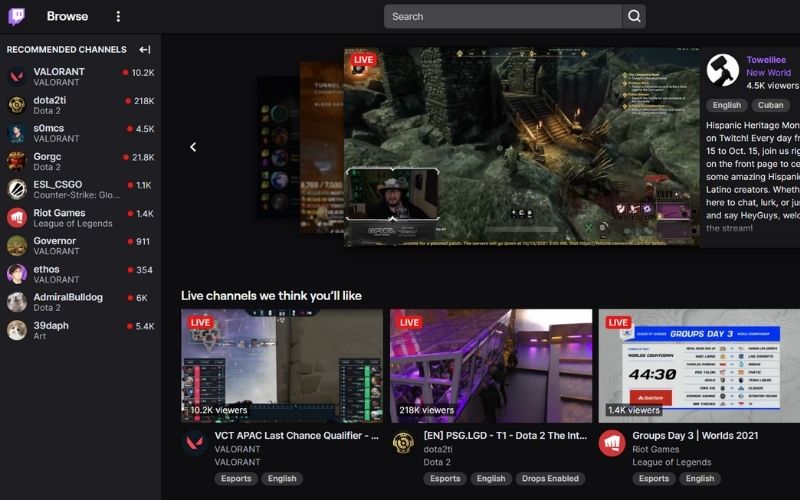Select ethos name in recommended channels
Viewport: 800px width, 500px height.
click(46, 269)
